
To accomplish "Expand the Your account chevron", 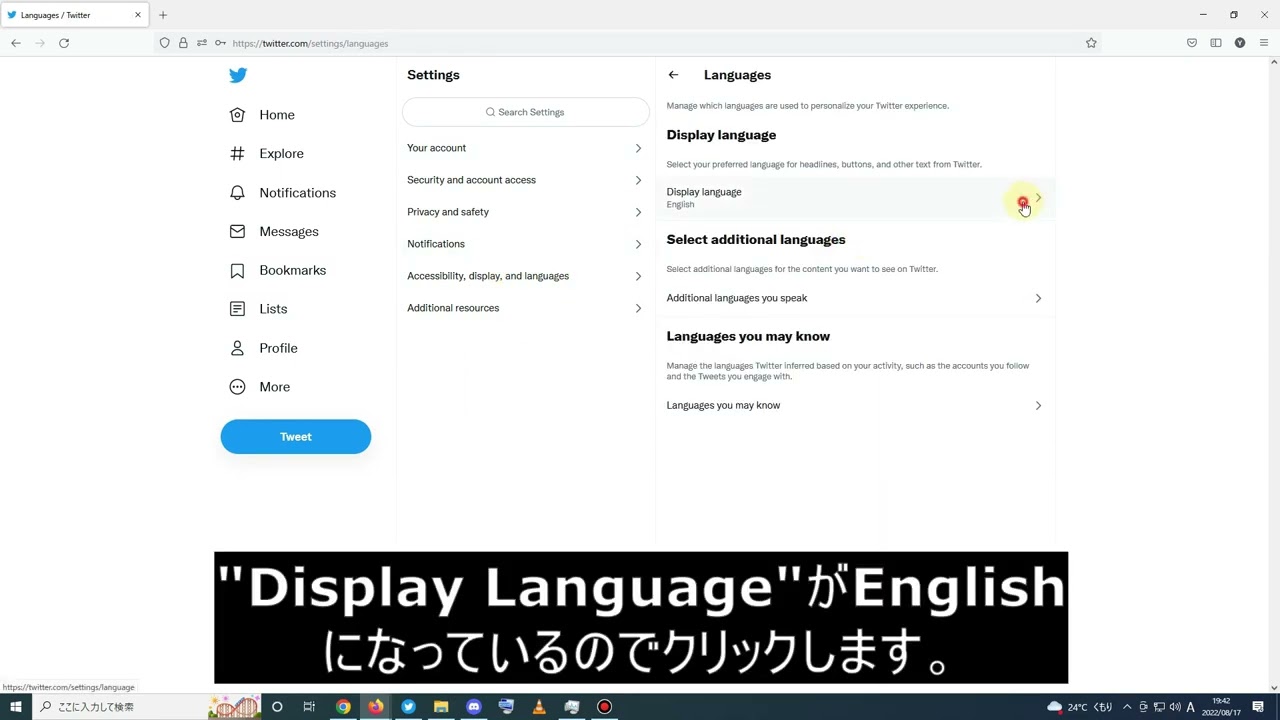I will click(638, 148).
